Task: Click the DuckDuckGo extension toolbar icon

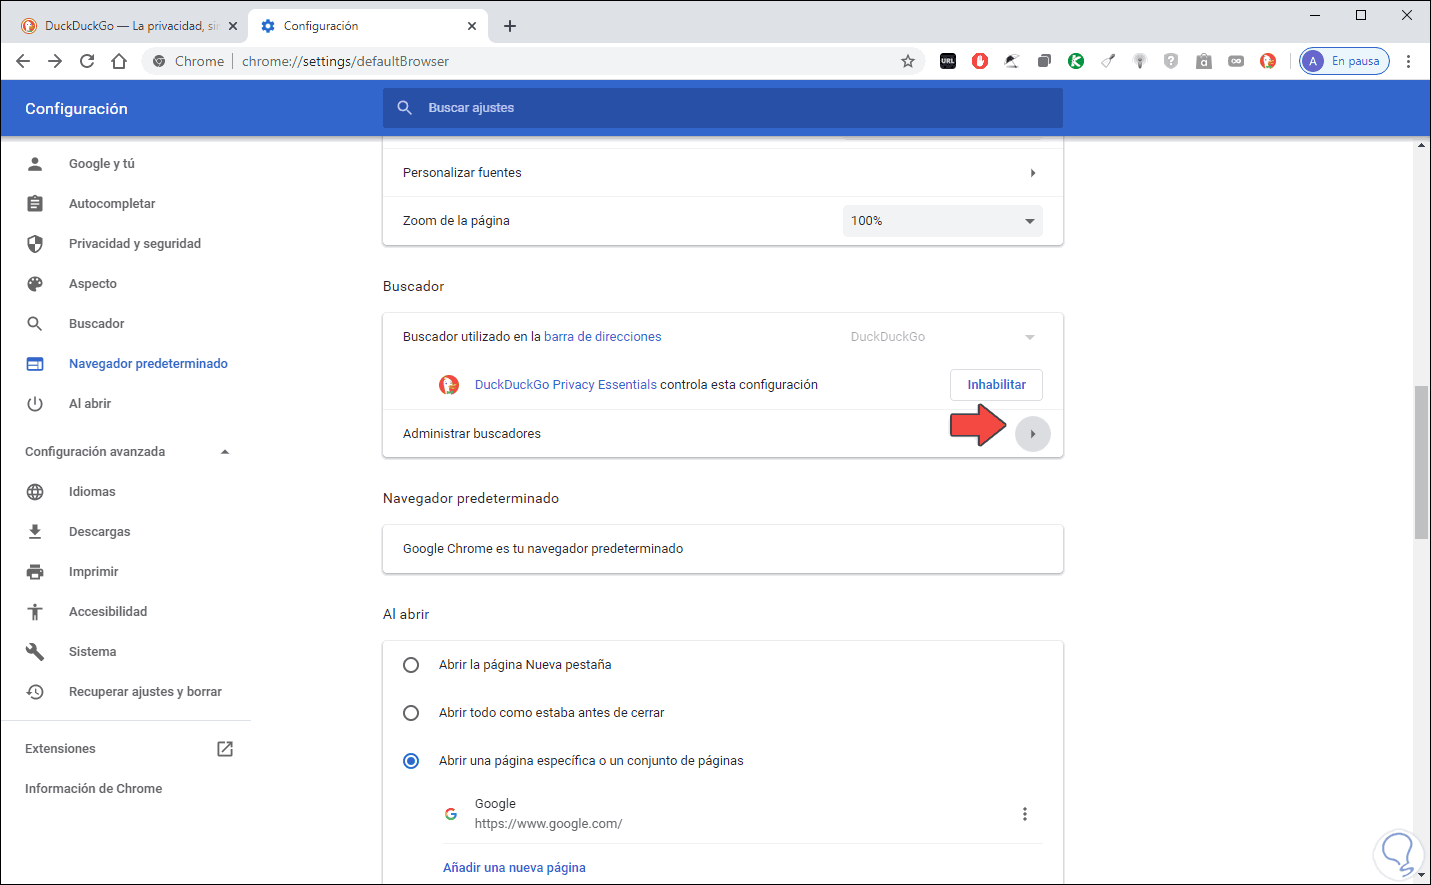Action: coord(1268,61)
